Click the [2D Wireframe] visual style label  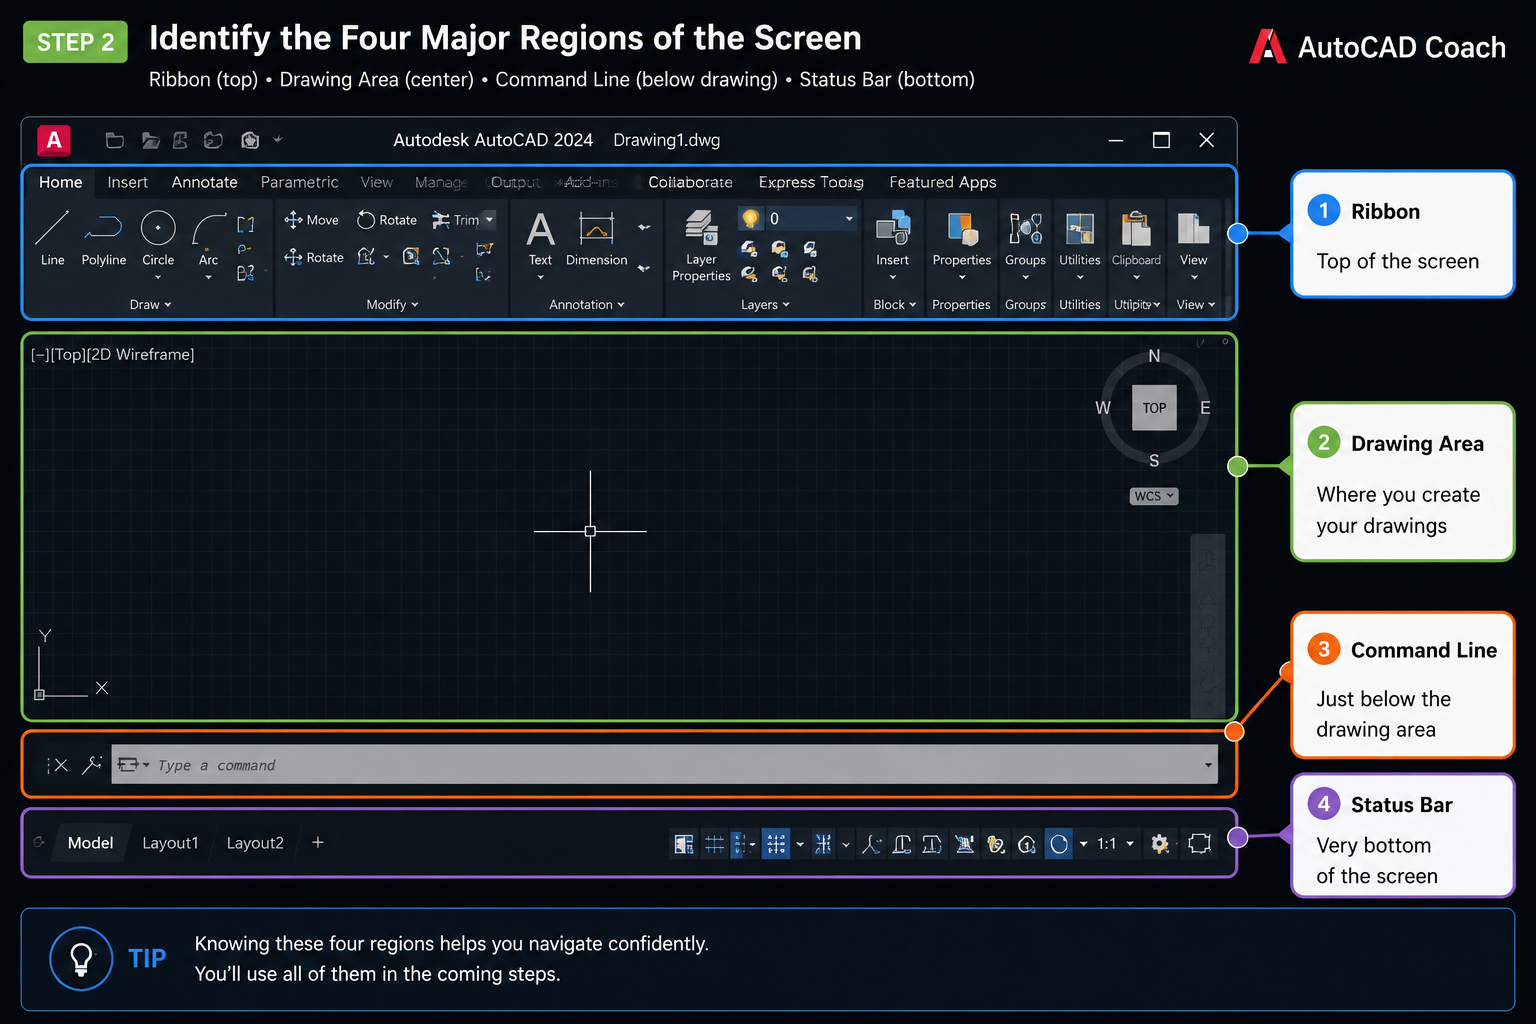(x=140, y=354)
